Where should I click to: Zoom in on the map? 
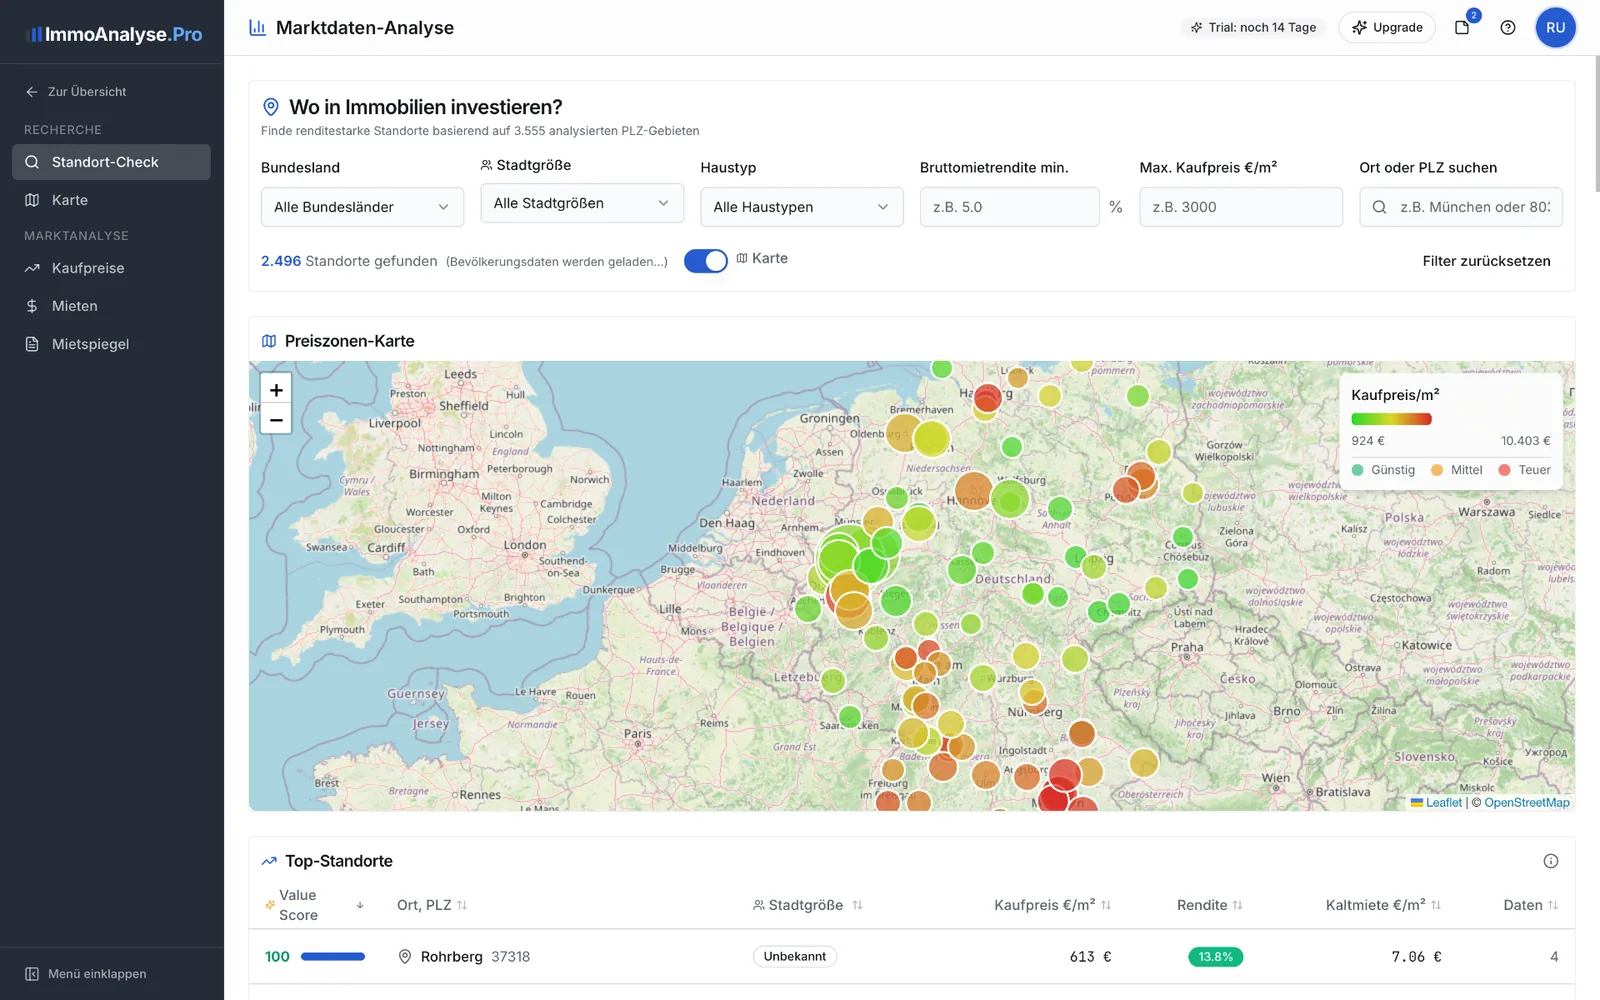click(x=276, y=390)
